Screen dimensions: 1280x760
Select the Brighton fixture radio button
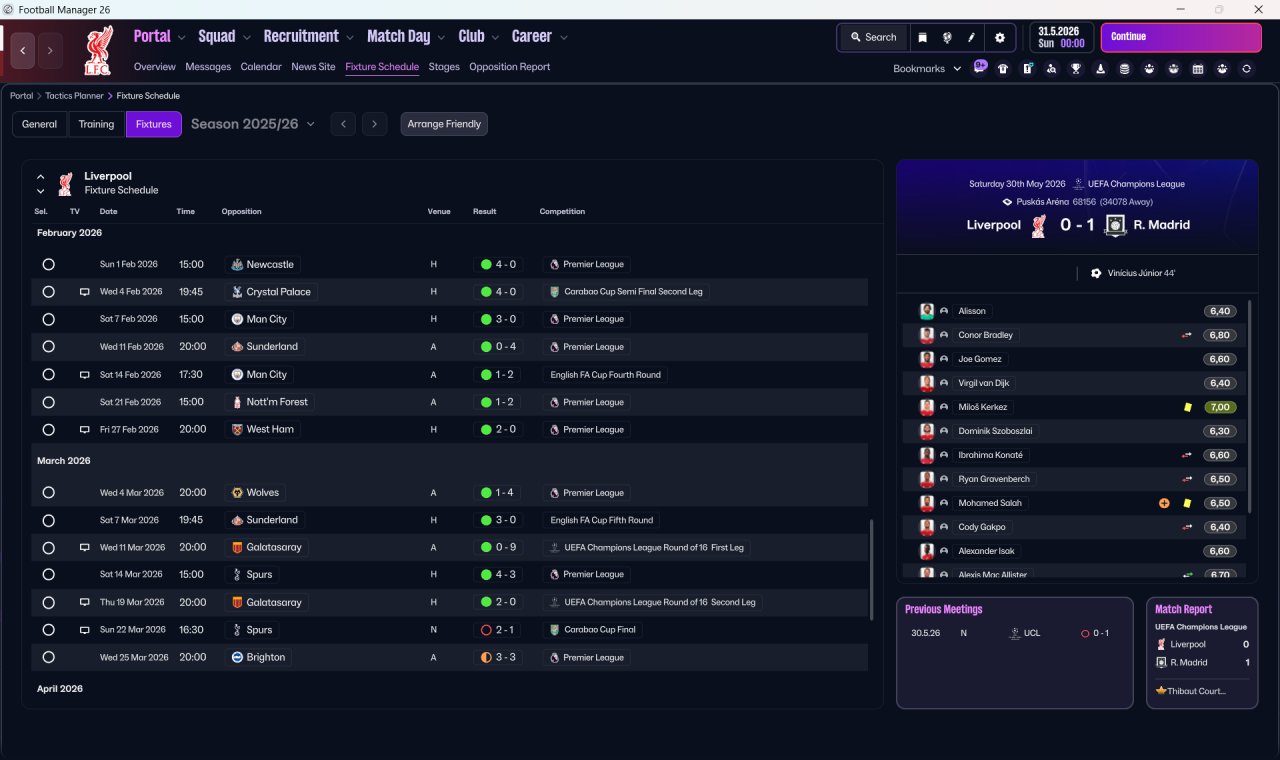[x=48, y=658]
